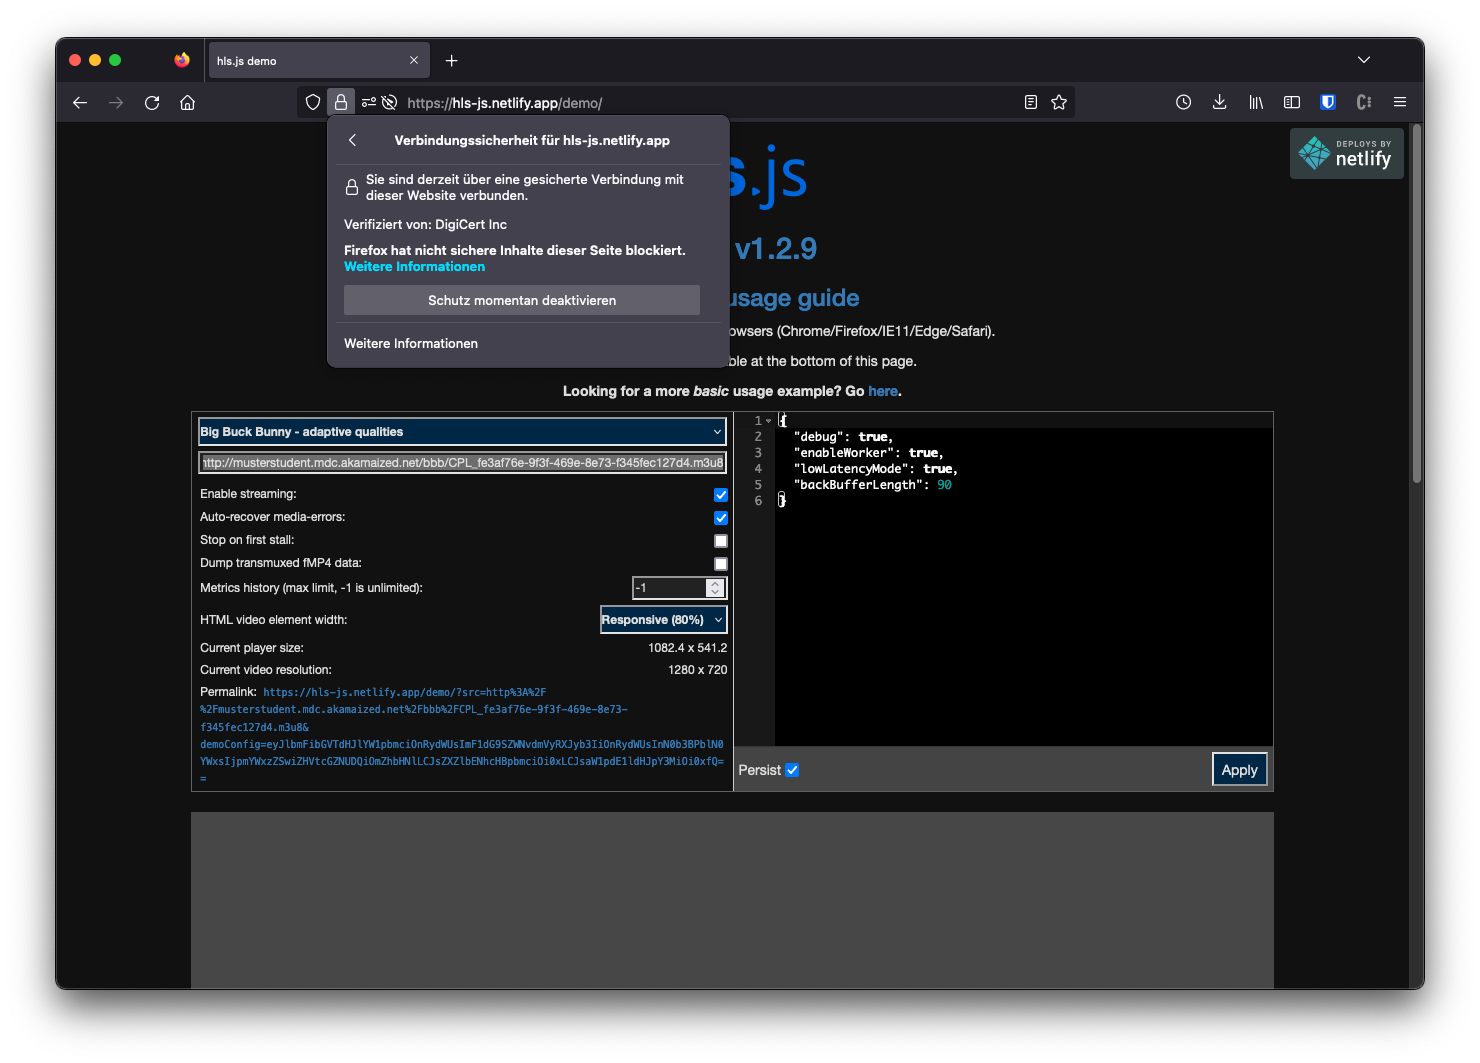Enable Stop on first stall
Screen dimensions: 1480x1063
(721, 541)
